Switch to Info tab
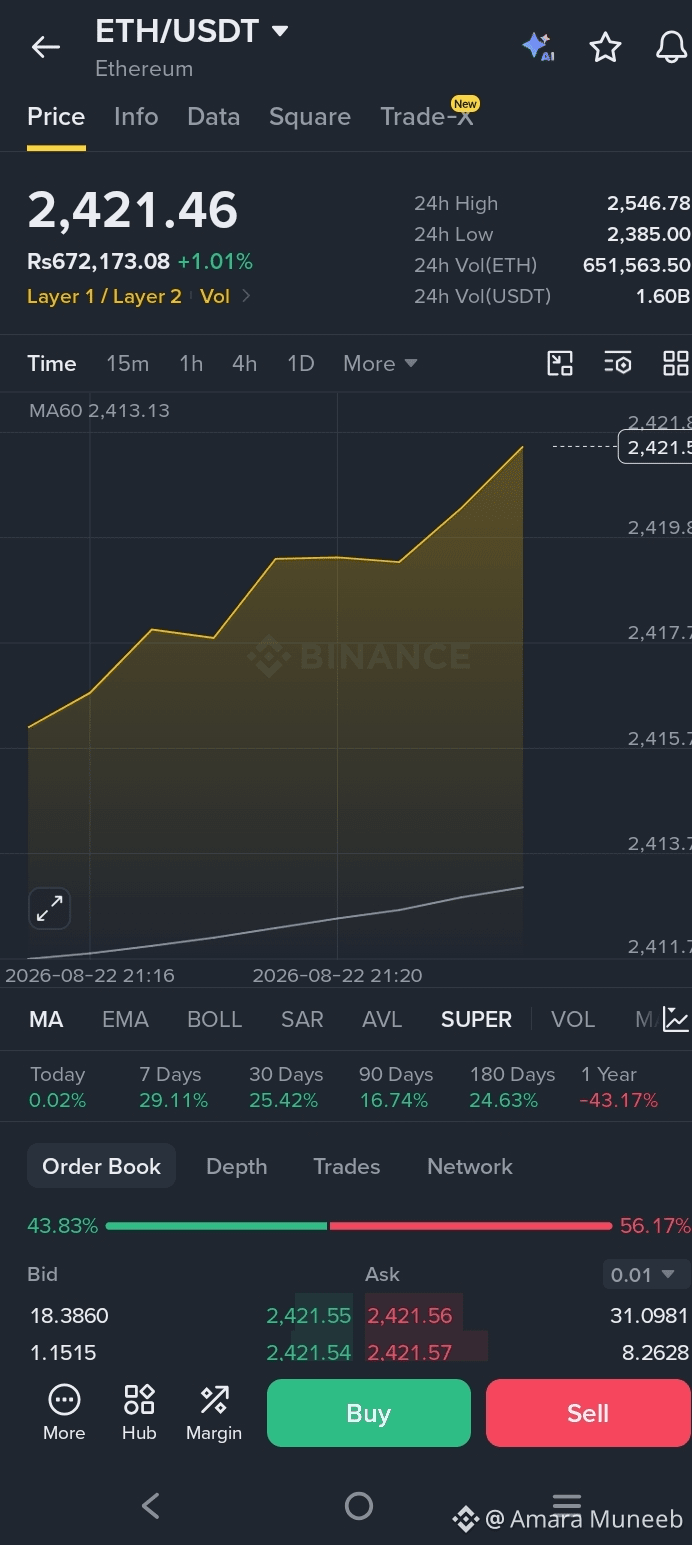This screenshot has height=1545, width=692. [x=136, y=117]
